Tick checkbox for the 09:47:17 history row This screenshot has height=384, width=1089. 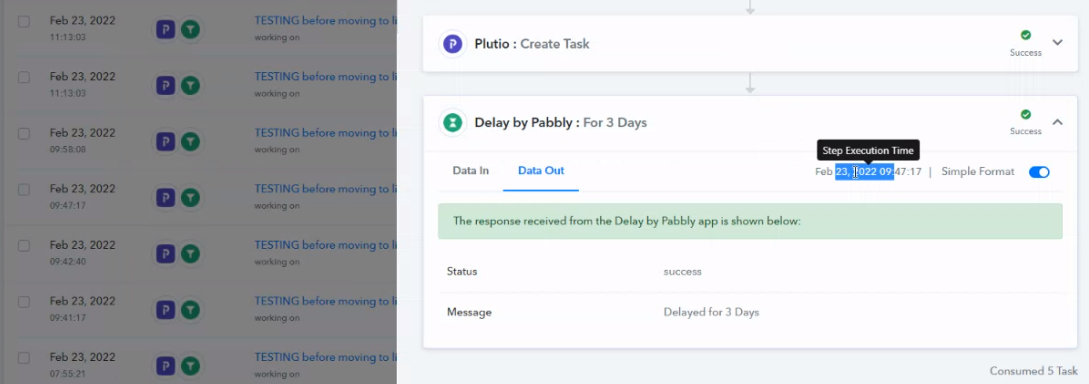[x=24, y=190]
